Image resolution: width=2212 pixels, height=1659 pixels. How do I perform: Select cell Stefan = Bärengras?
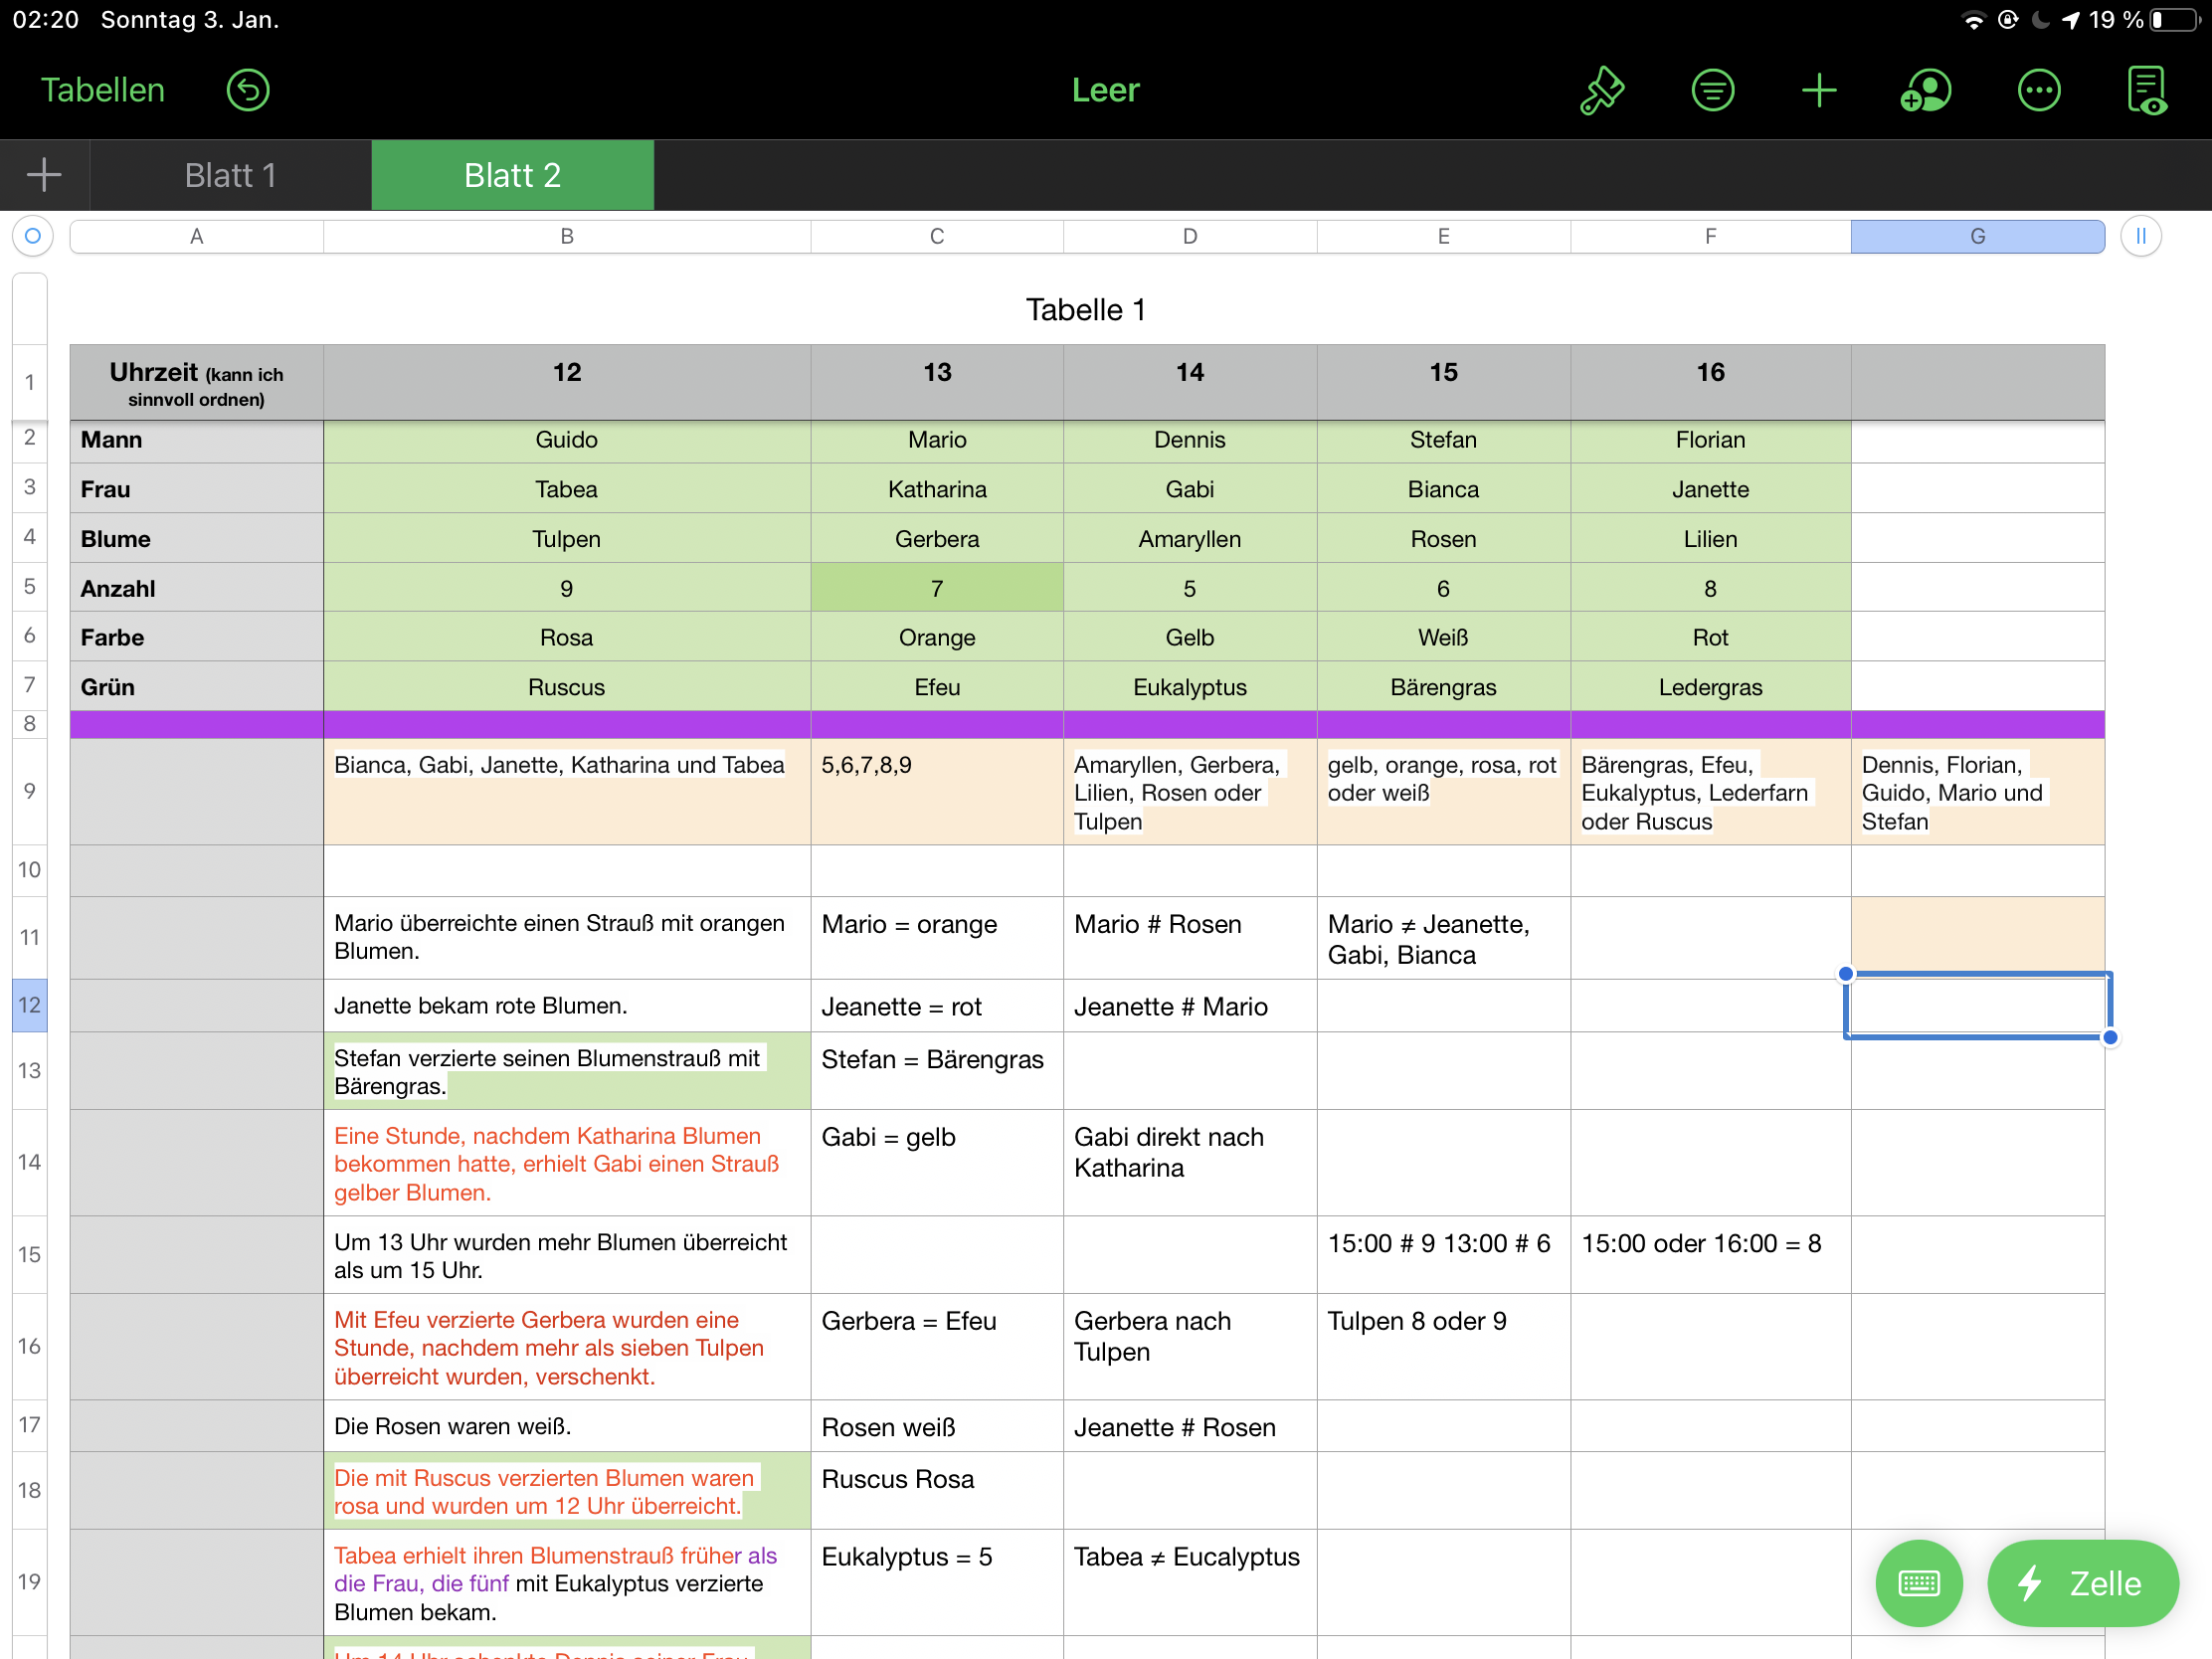coord(937,1070)
